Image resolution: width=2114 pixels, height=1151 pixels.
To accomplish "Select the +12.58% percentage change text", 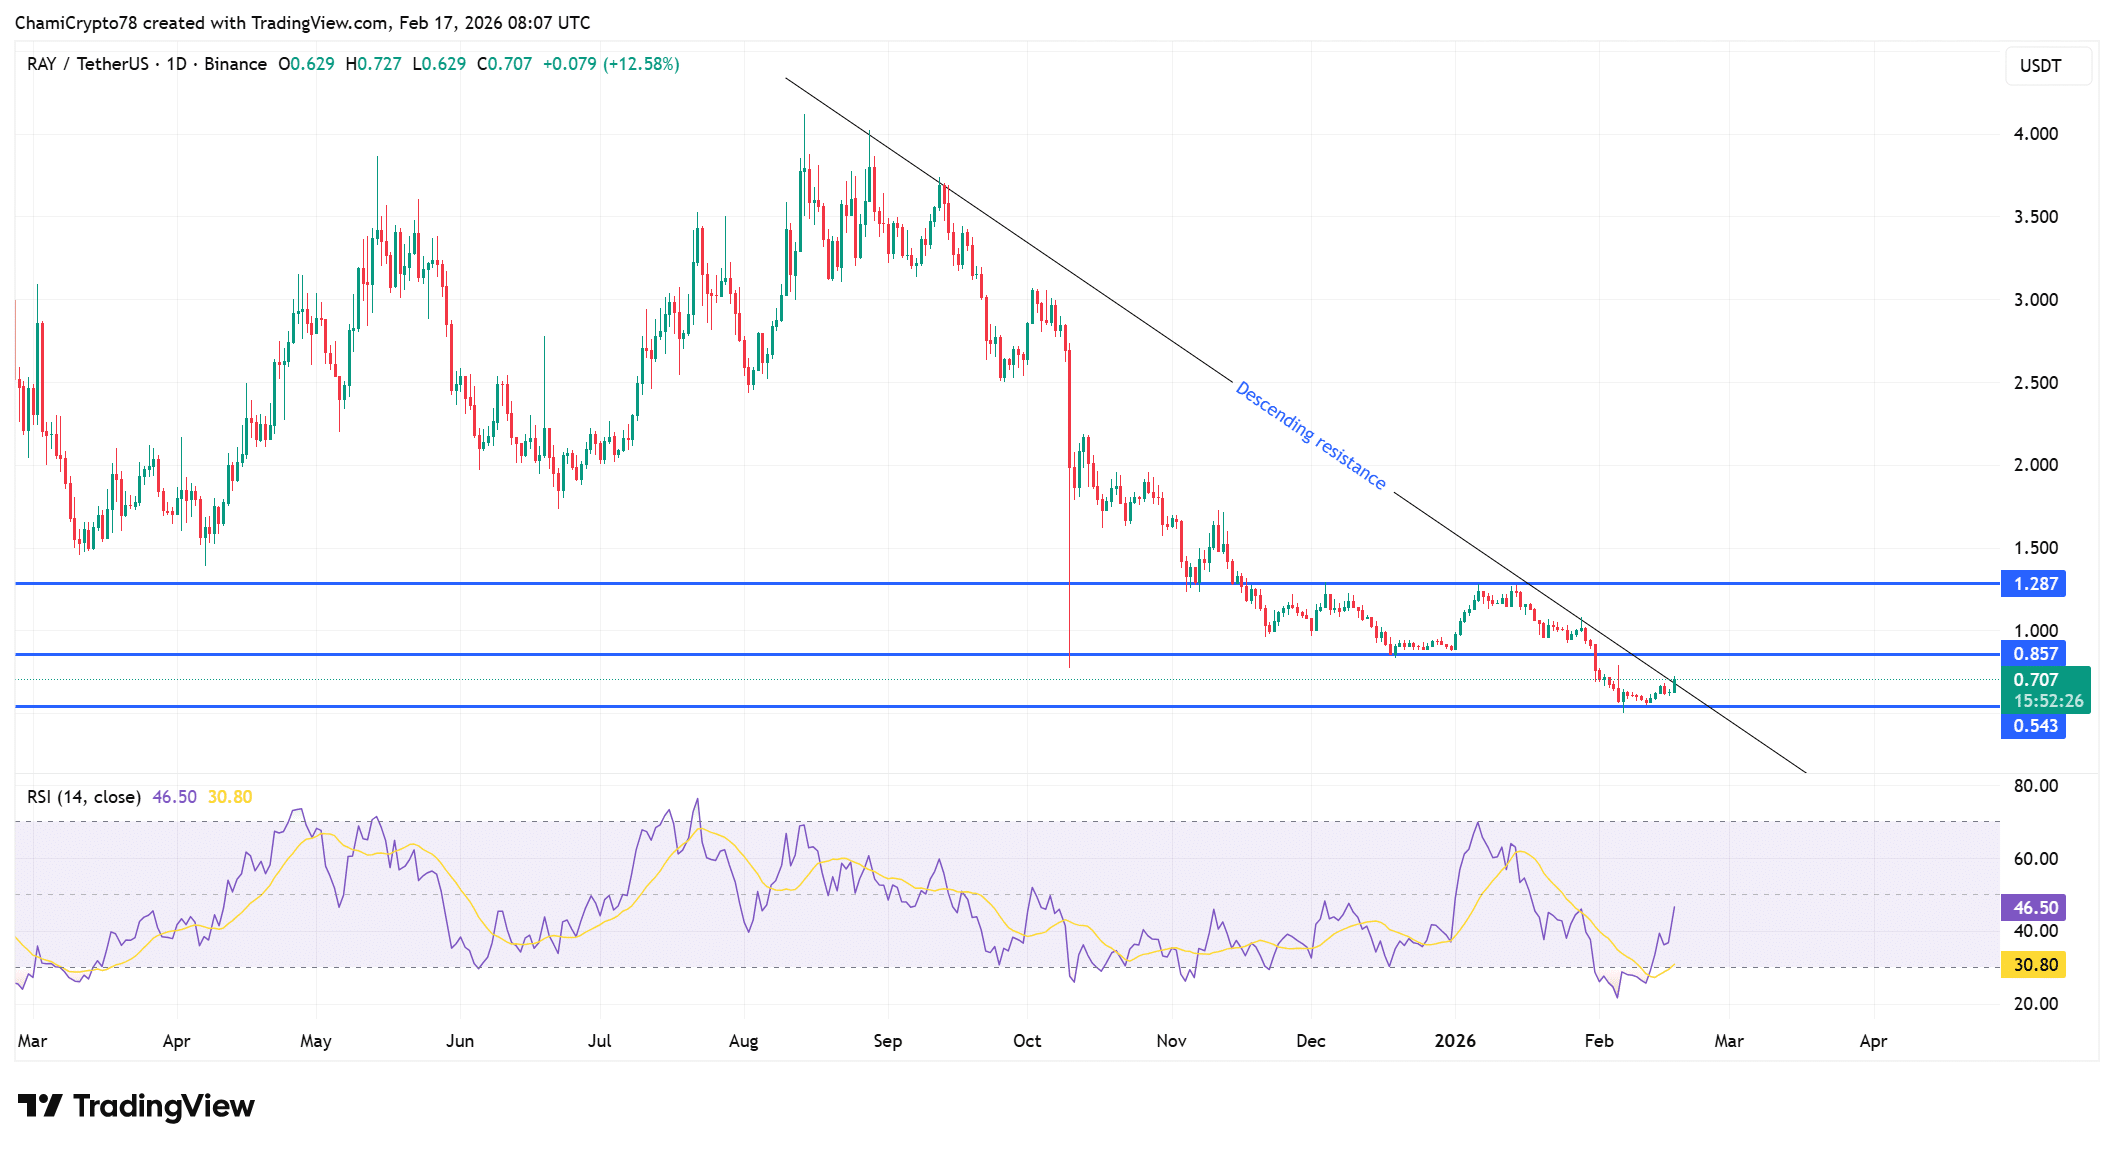I will click(x=640, y=63).
